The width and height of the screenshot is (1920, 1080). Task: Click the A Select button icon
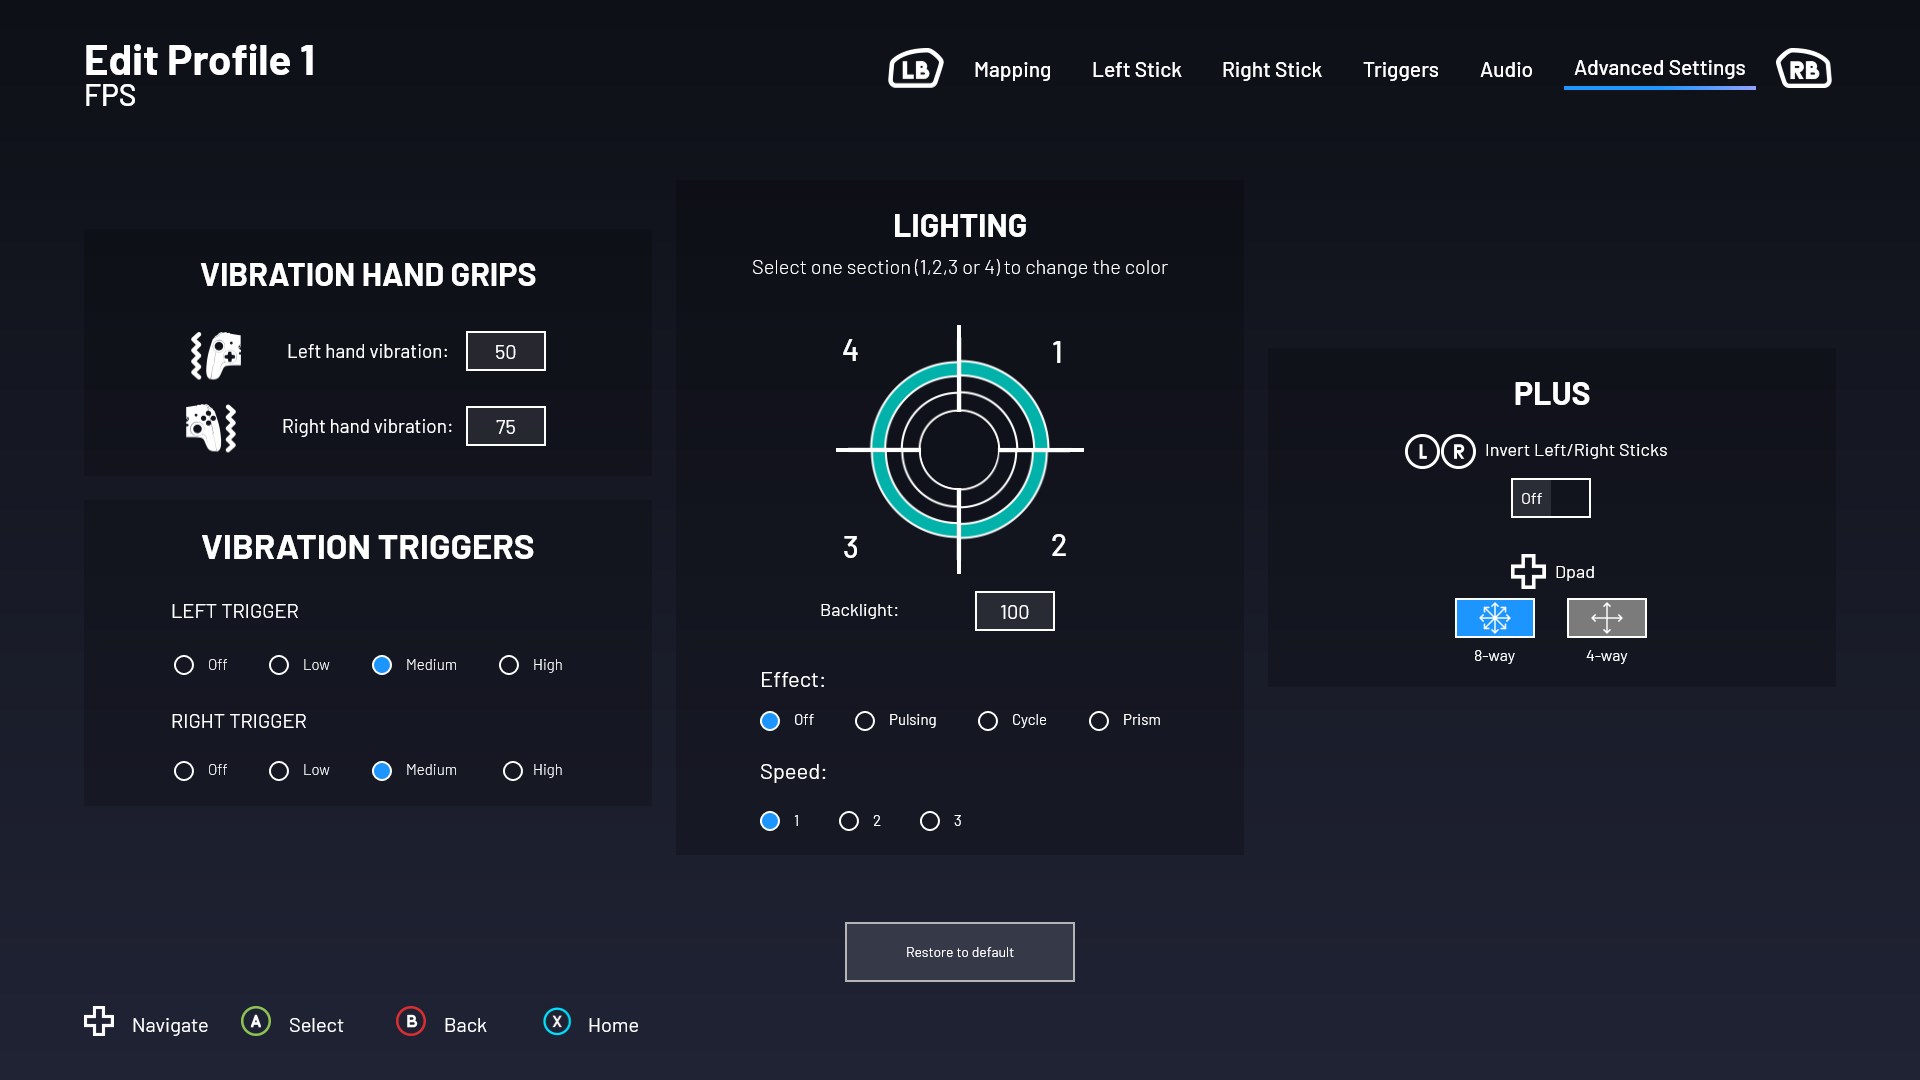click(x=256, y=1022)
